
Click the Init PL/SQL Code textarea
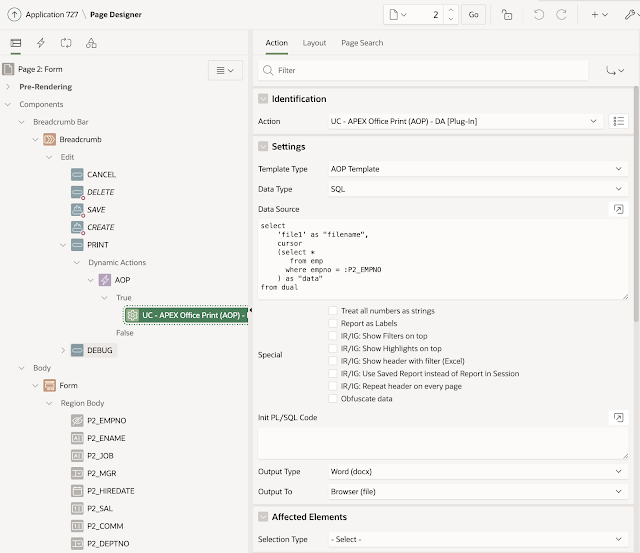[x=443, y=443]
